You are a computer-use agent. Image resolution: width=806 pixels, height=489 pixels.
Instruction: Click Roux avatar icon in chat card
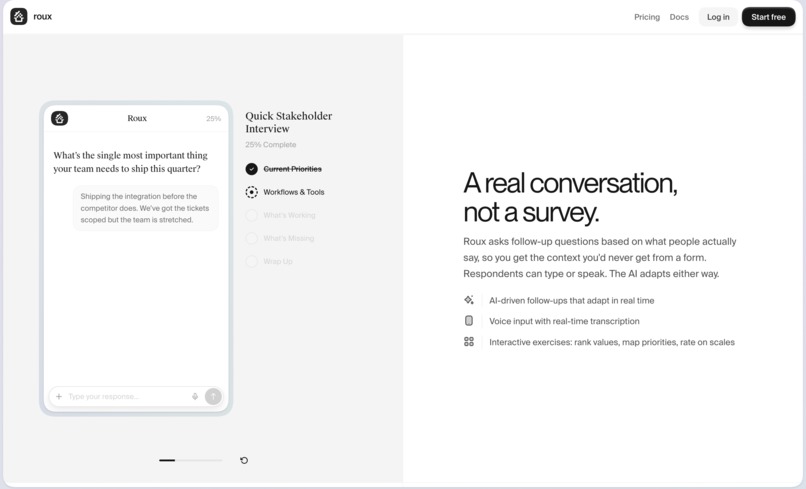coord(60,118)
